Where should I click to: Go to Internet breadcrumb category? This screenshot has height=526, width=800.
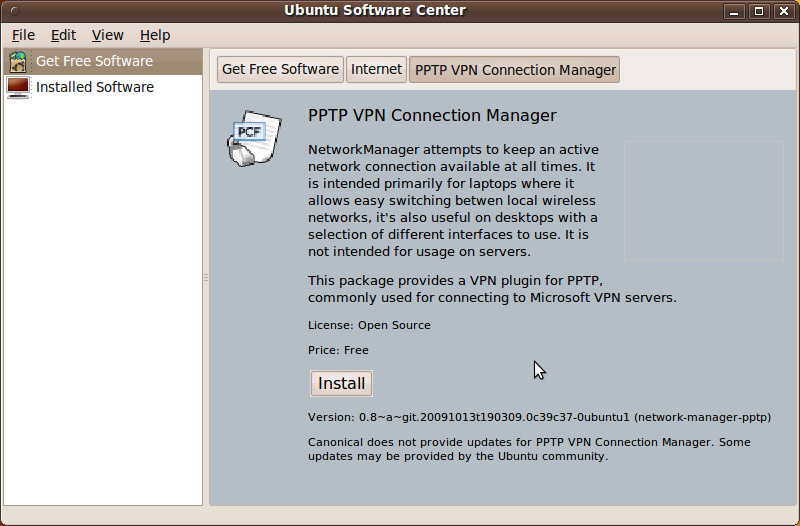click(376, 69)
